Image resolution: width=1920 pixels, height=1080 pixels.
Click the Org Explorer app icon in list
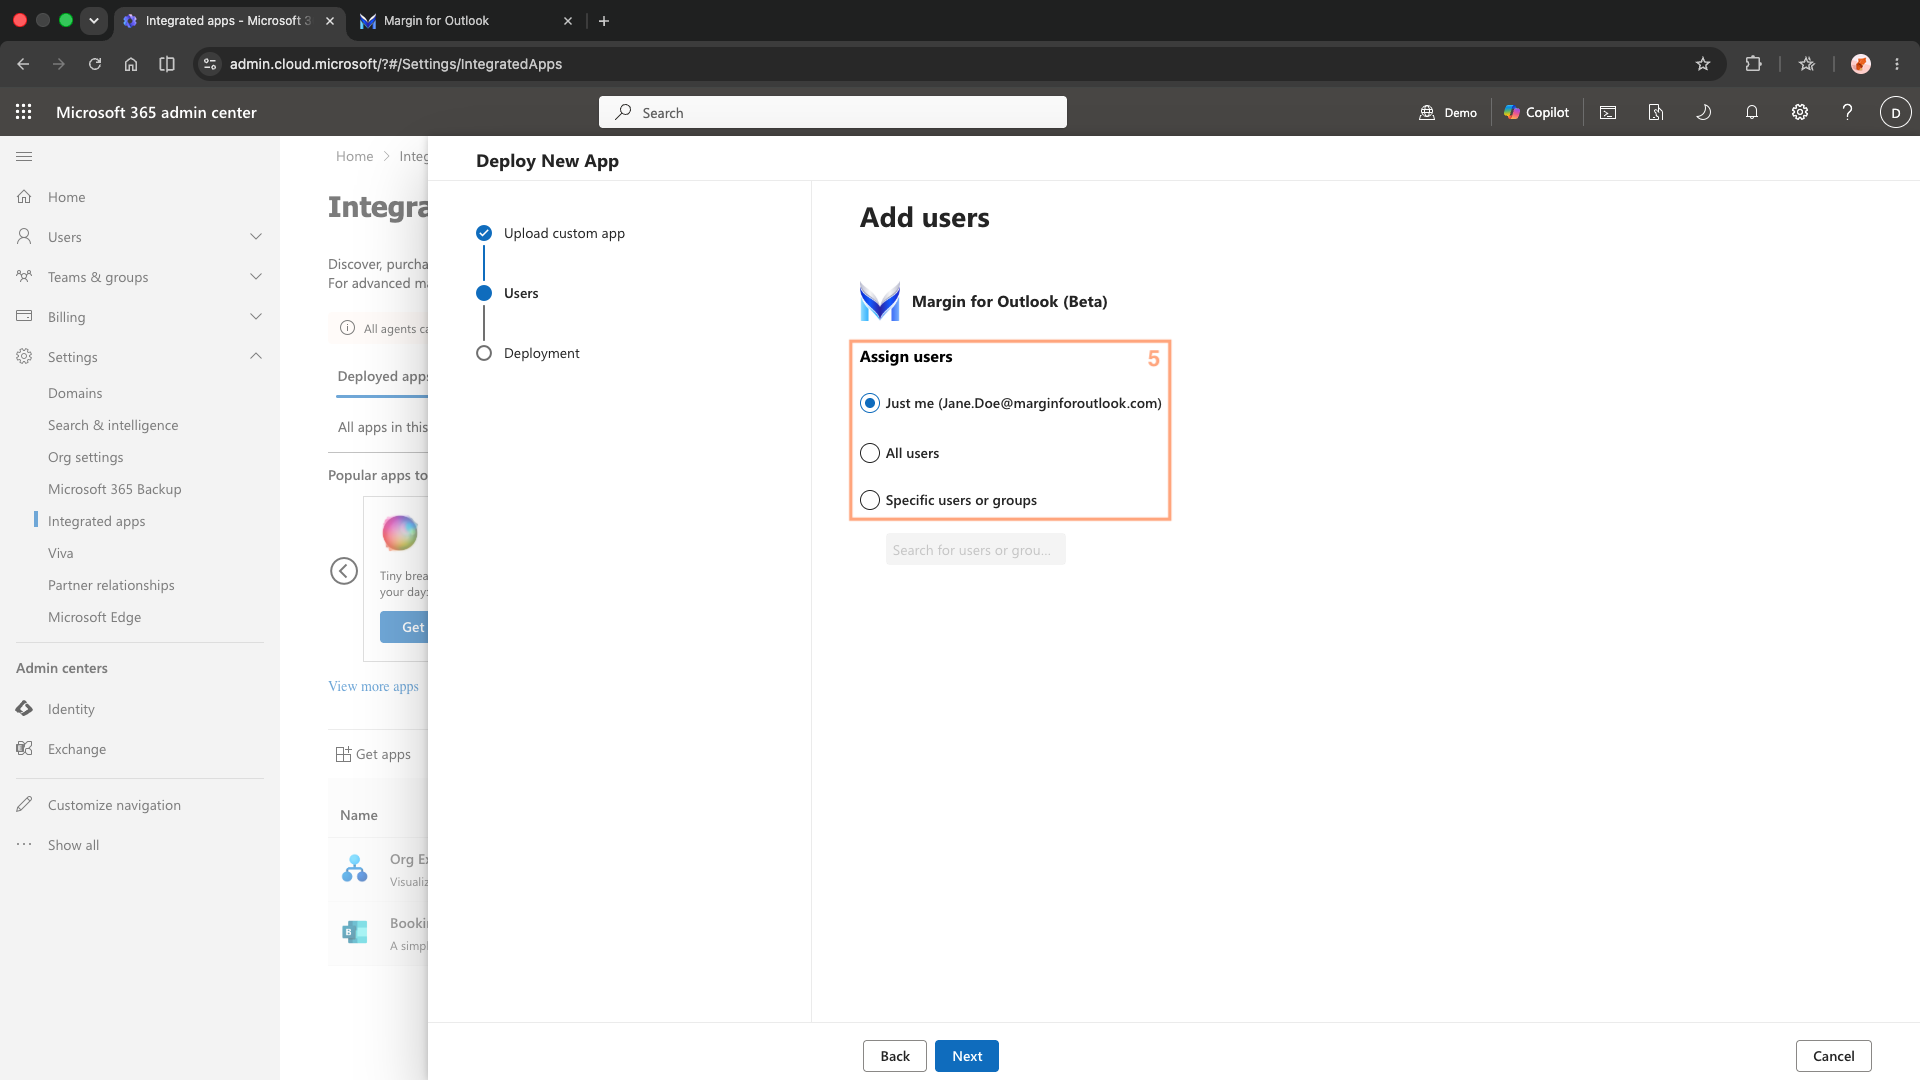[355, 868]
